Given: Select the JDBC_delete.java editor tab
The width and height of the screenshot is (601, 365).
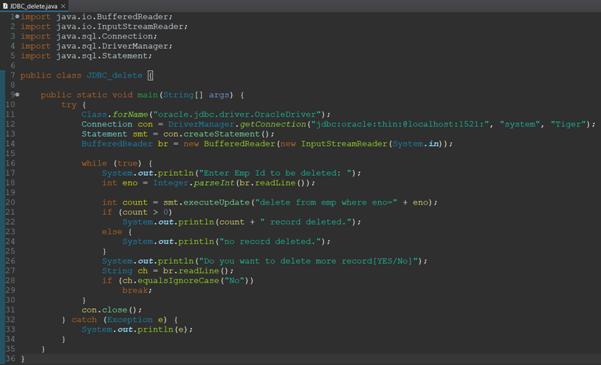Looking at the screenshot, I should [34, 6].
